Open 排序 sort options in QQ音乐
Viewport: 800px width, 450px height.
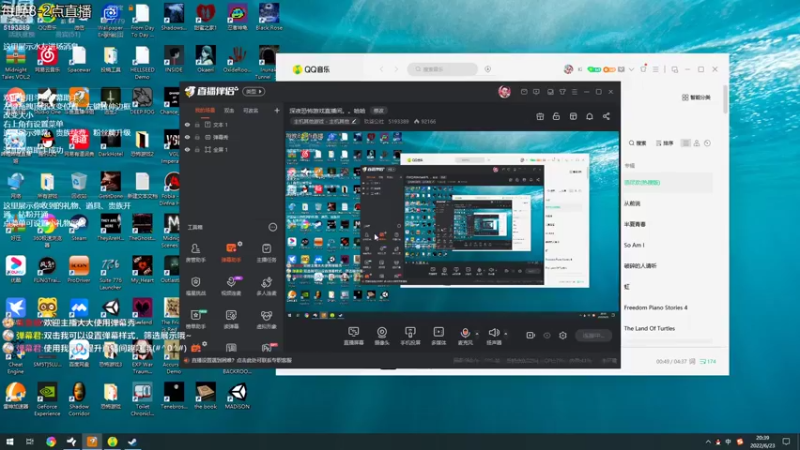(665, 143)
